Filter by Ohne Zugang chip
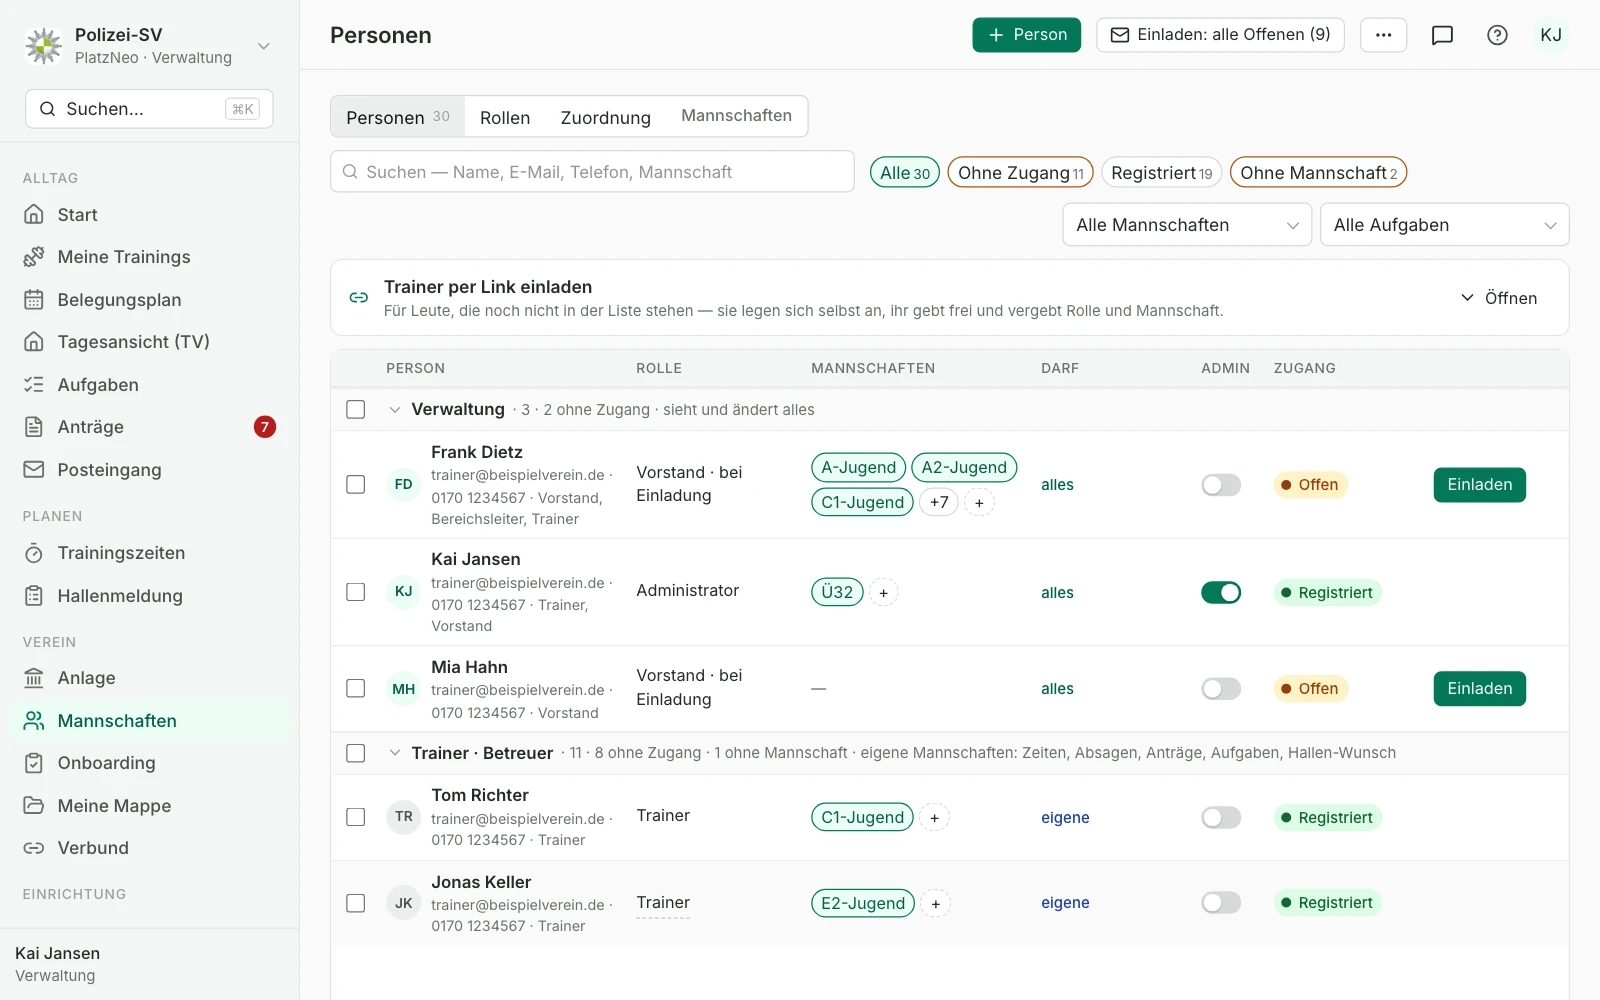This screenshot has height=1000, width=1600. [x=1020, y=173]
